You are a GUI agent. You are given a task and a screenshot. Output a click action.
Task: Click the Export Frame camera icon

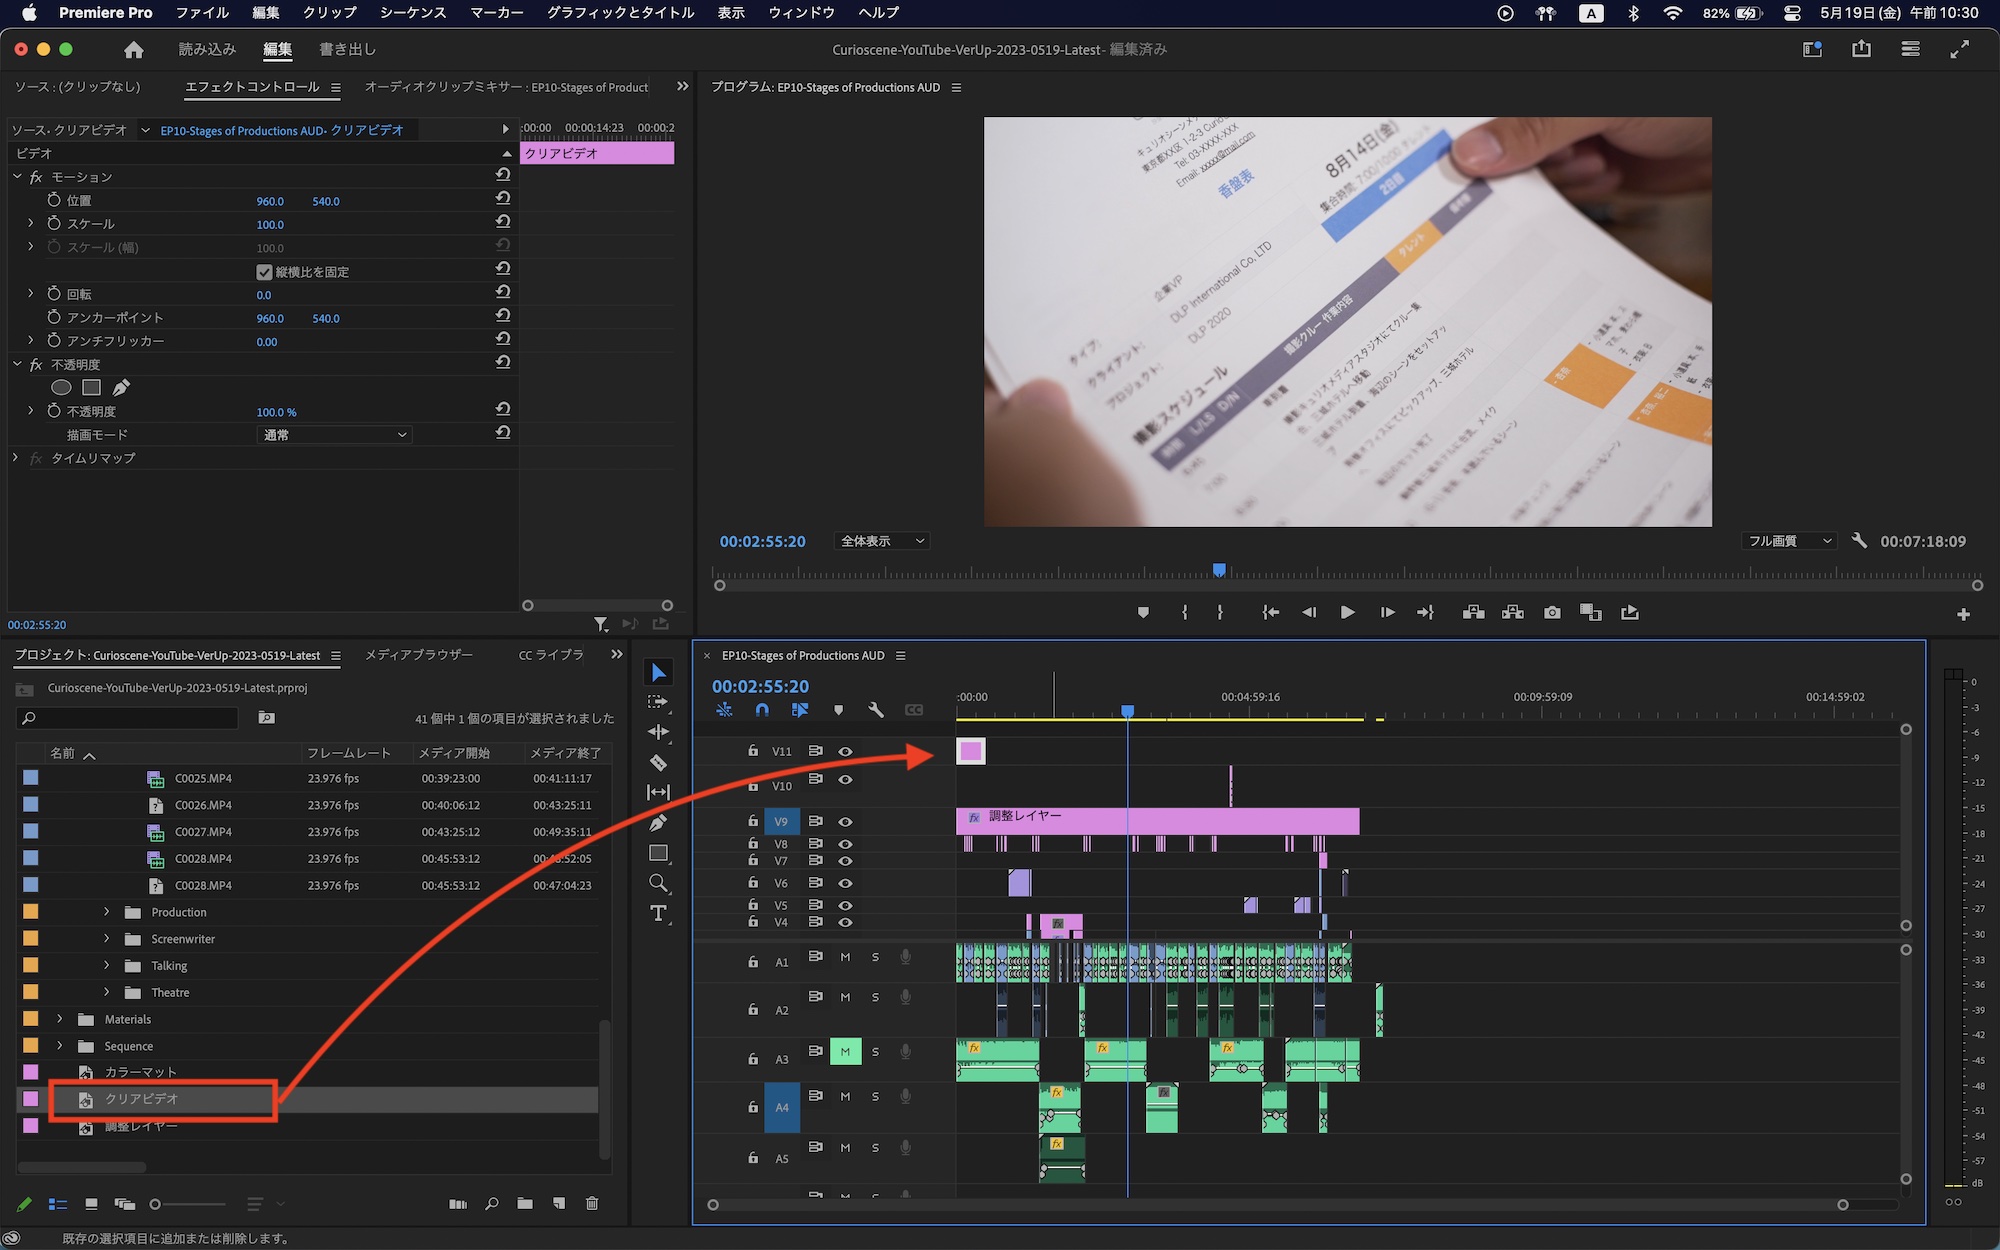tap(1552, 612)
